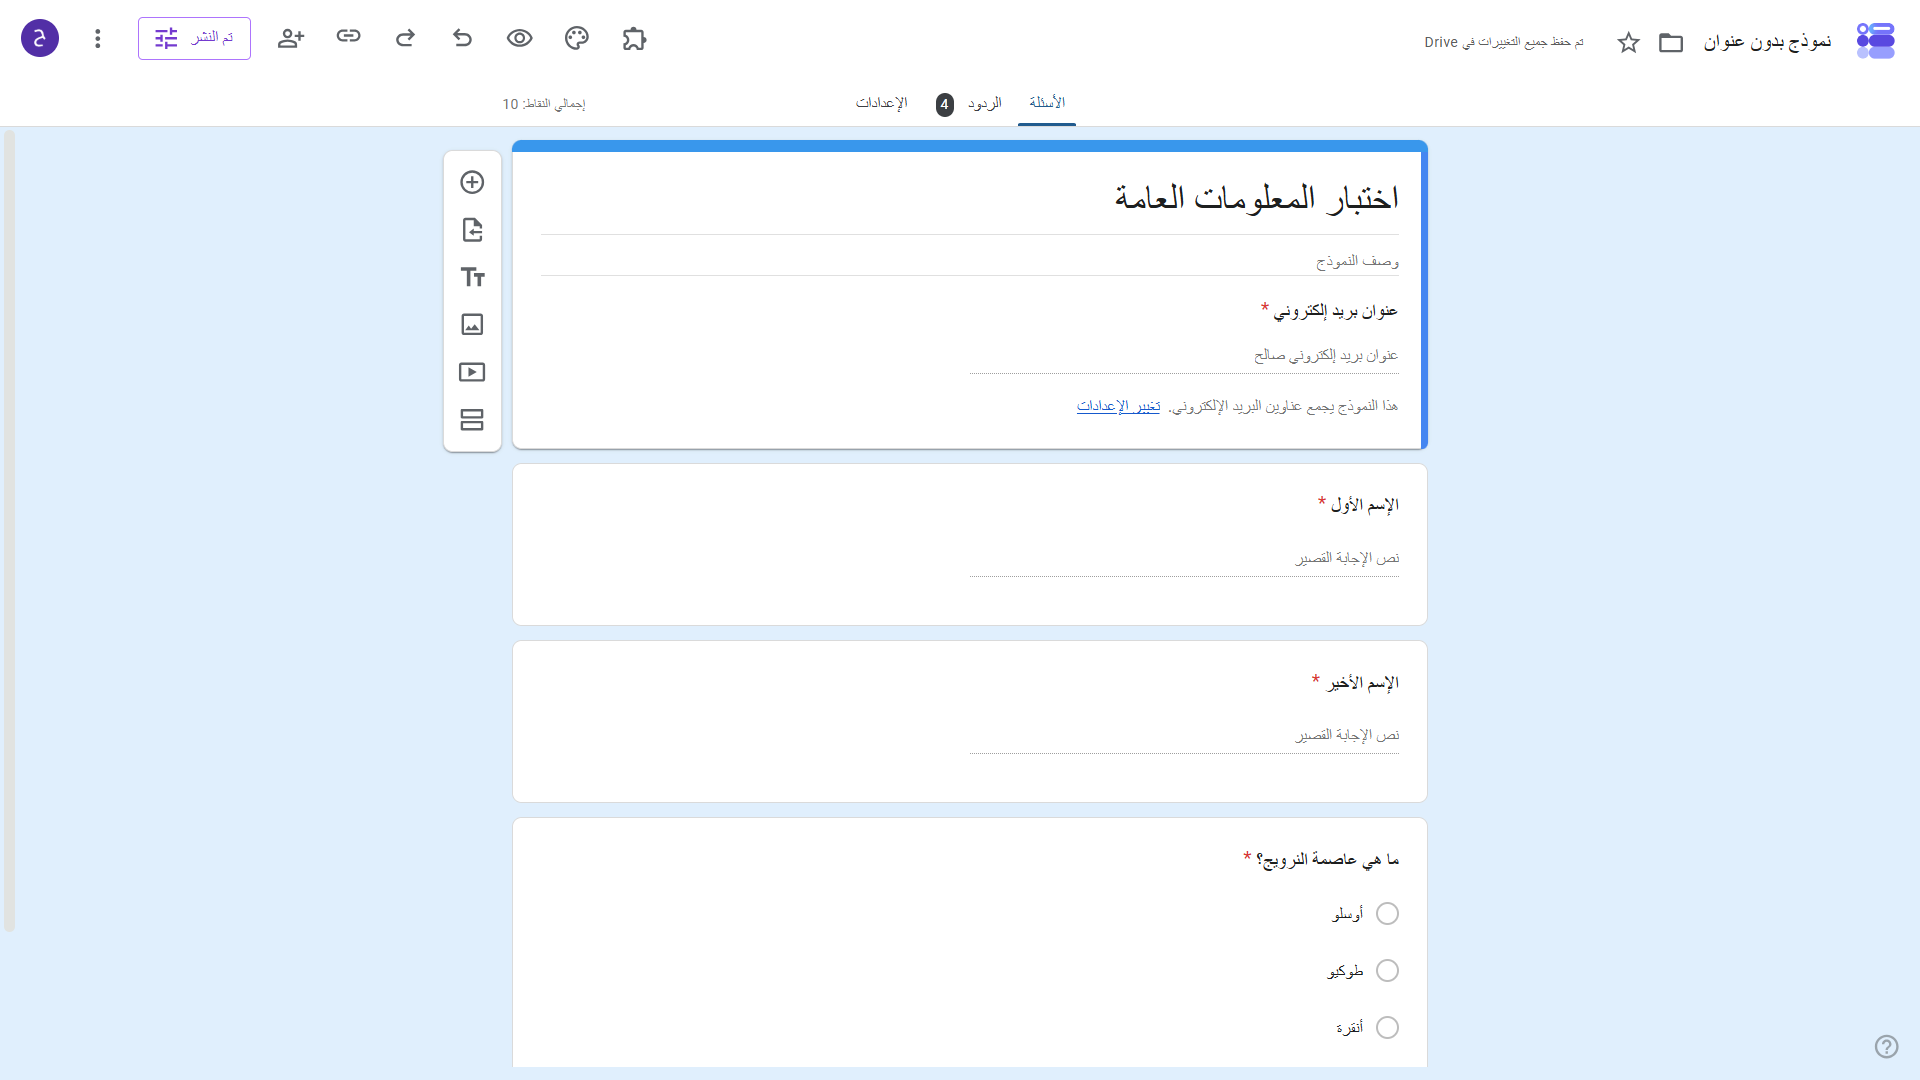Screen dimensions: 1920x1080
Task: Star this form
Action: click(x=1629, y=42)
